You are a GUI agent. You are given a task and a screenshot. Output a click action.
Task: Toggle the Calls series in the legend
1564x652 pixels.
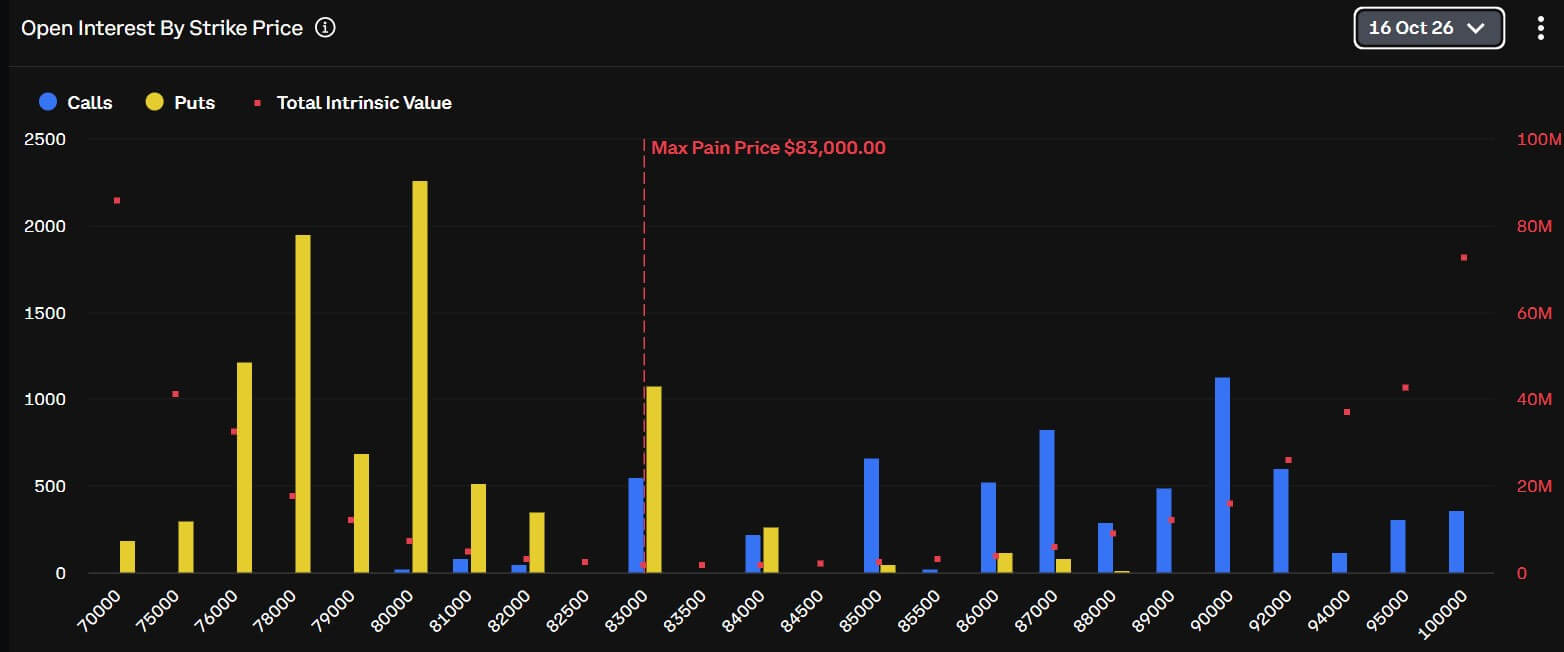tap(76, 102)
